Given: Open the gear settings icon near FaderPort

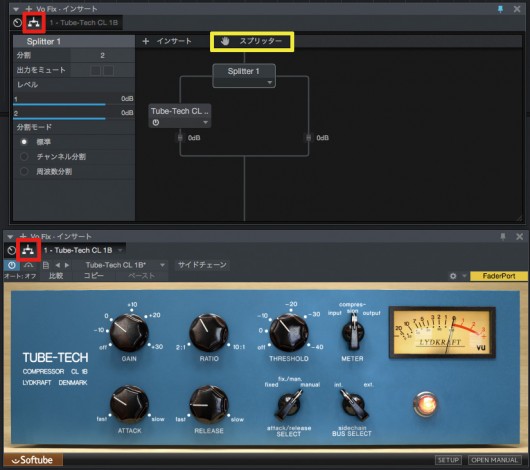Looking at the screenshot, I should coord(453,276).
